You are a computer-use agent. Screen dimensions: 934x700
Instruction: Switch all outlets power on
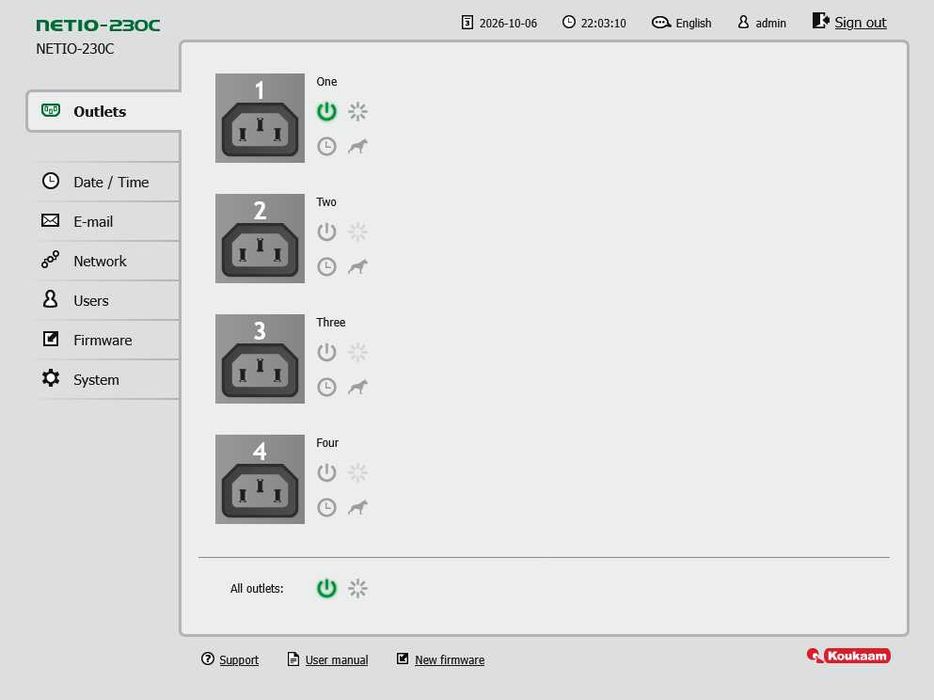tap(326, 588)
